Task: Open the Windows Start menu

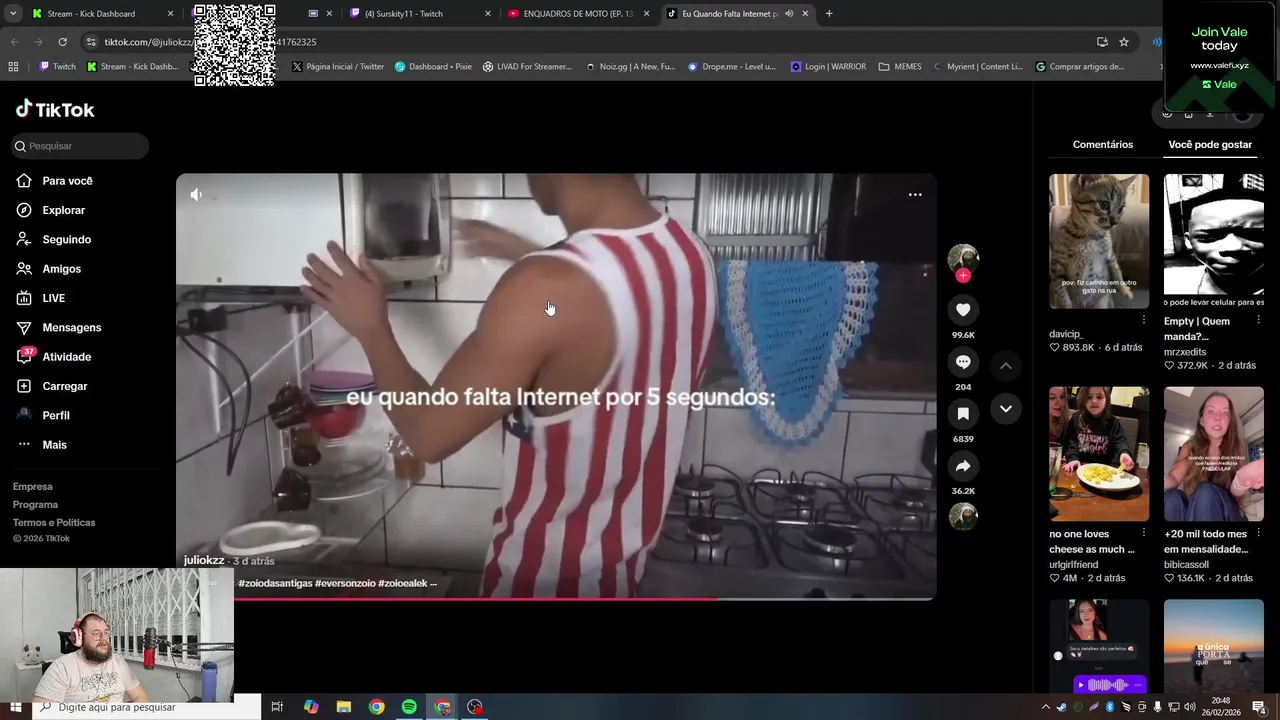Action: [15, 707]
